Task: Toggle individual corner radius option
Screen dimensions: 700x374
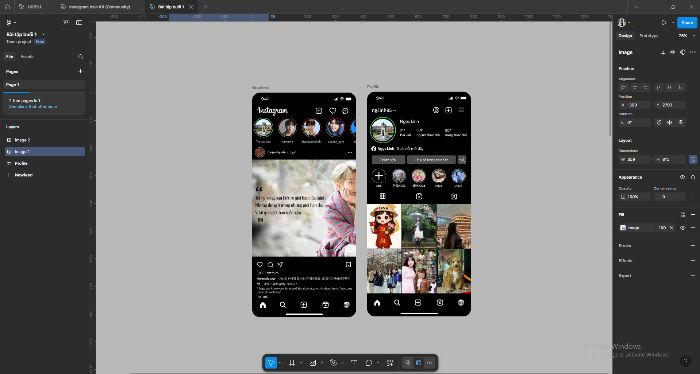Action: [x=693, y=196]
